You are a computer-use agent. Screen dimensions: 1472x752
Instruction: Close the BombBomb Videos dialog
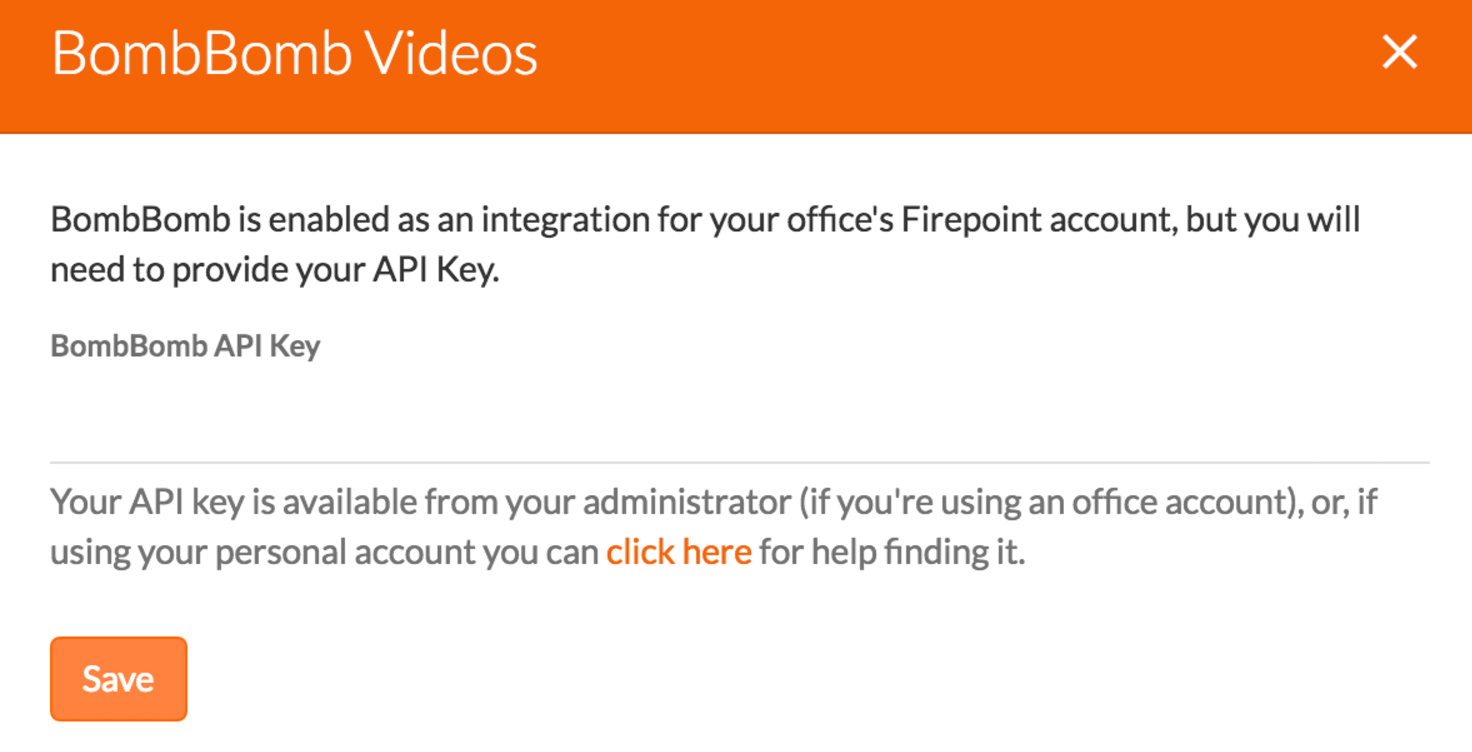(x=1399, y=52)
